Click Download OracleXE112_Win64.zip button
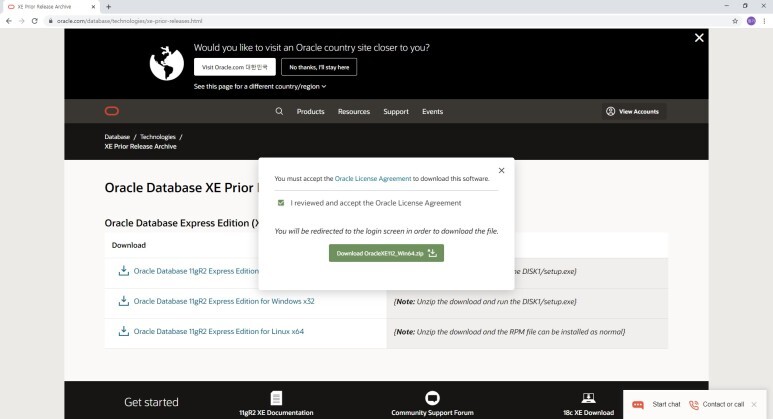This screenshot has height=419, width=773. pos(386,253)
